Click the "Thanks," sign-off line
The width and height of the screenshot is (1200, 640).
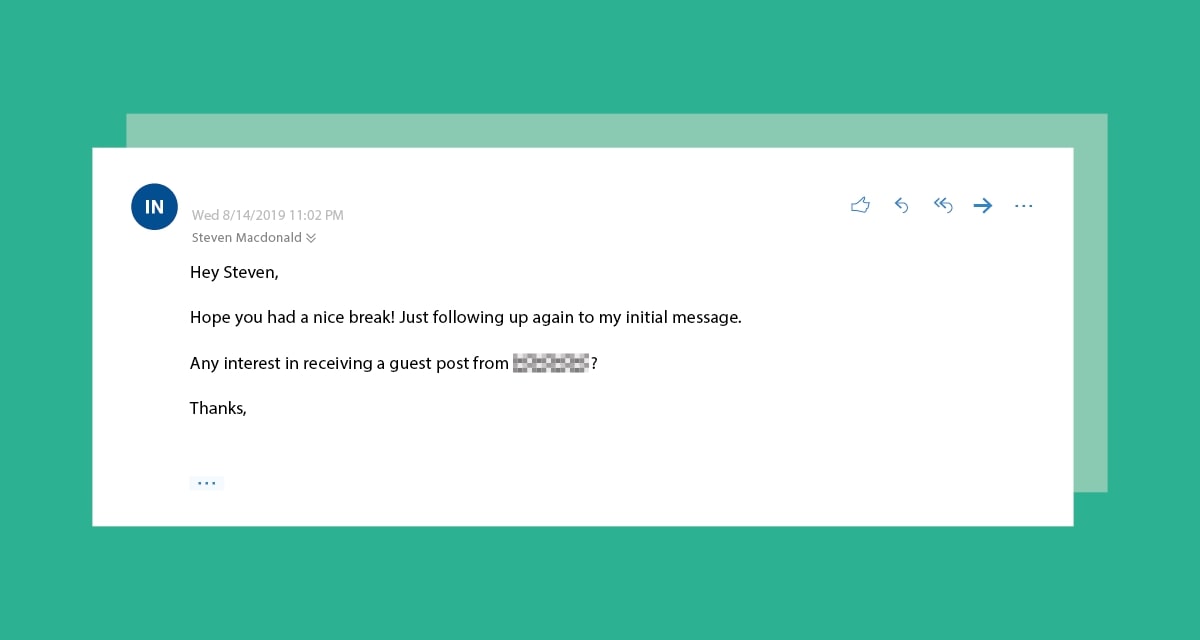[218, 408]
